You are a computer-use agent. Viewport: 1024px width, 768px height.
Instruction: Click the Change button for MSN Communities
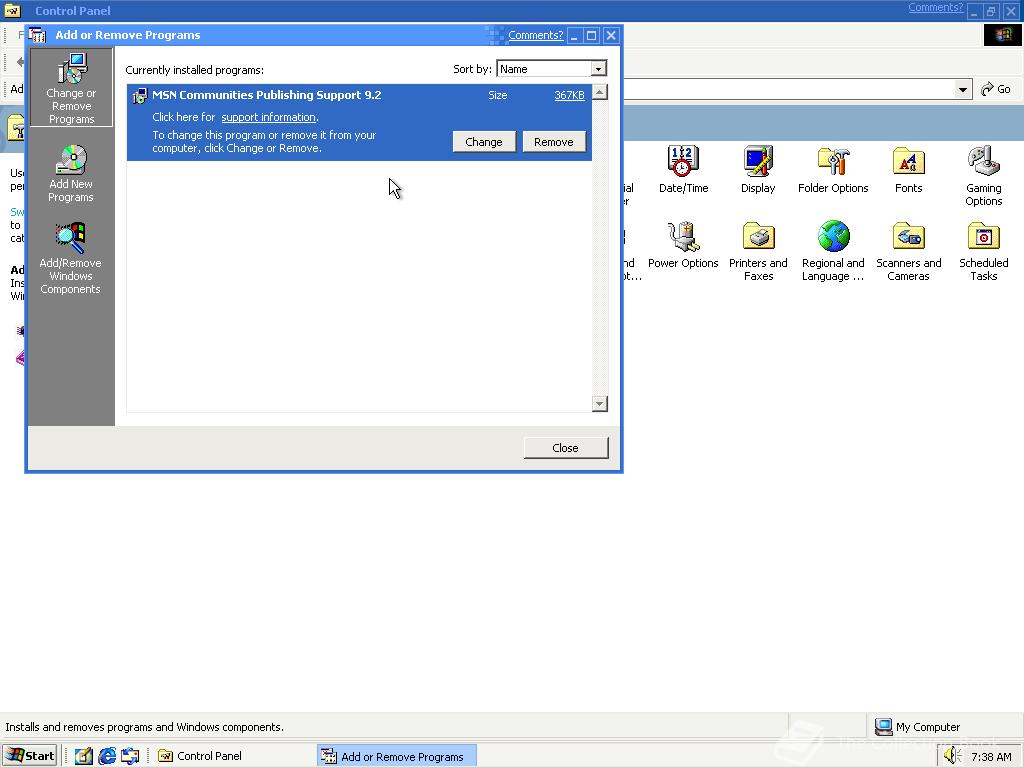(x=484, y=142)
